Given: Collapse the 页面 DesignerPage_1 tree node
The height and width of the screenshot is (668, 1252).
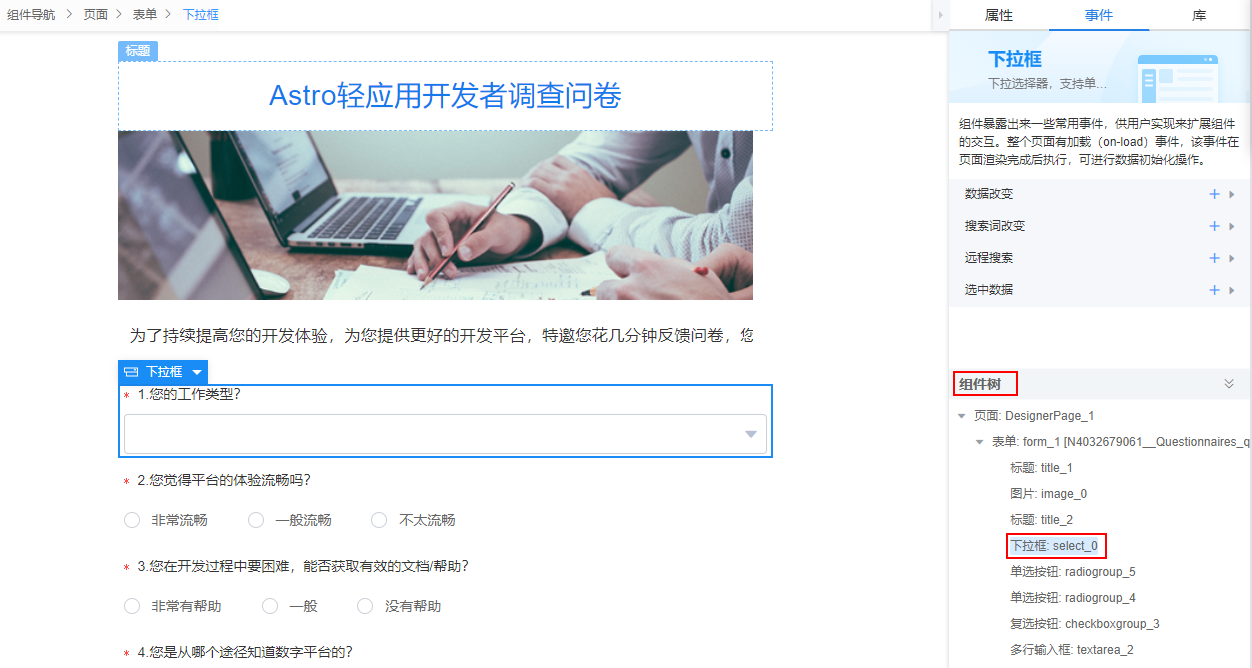Looking at the screenshot, I should [962, 416].
